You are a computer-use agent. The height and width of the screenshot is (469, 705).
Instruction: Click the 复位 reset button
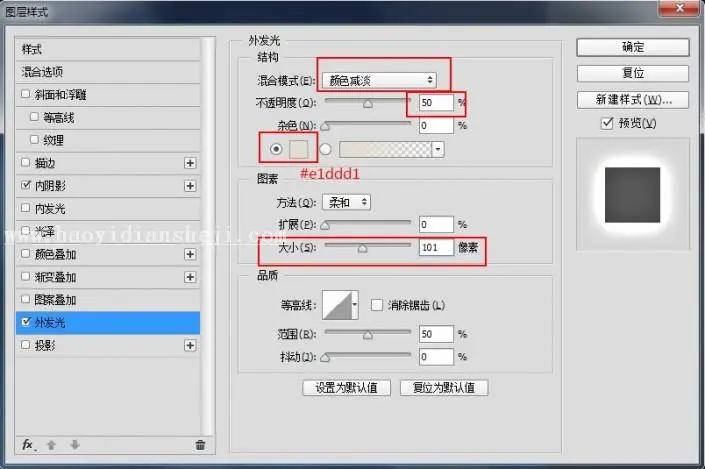(x=633, y=73)
